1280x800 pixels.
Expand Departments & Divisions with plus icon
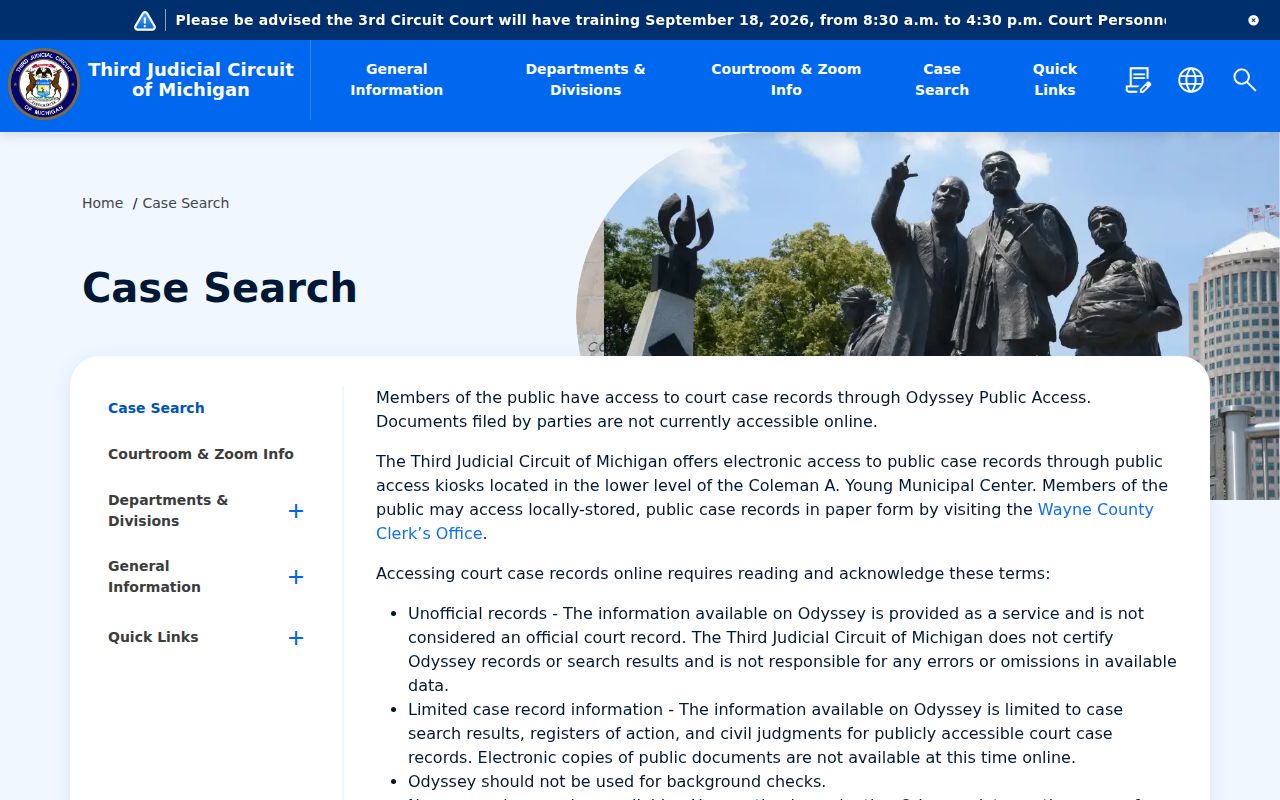pyautogui.click(x=296, y=511)
